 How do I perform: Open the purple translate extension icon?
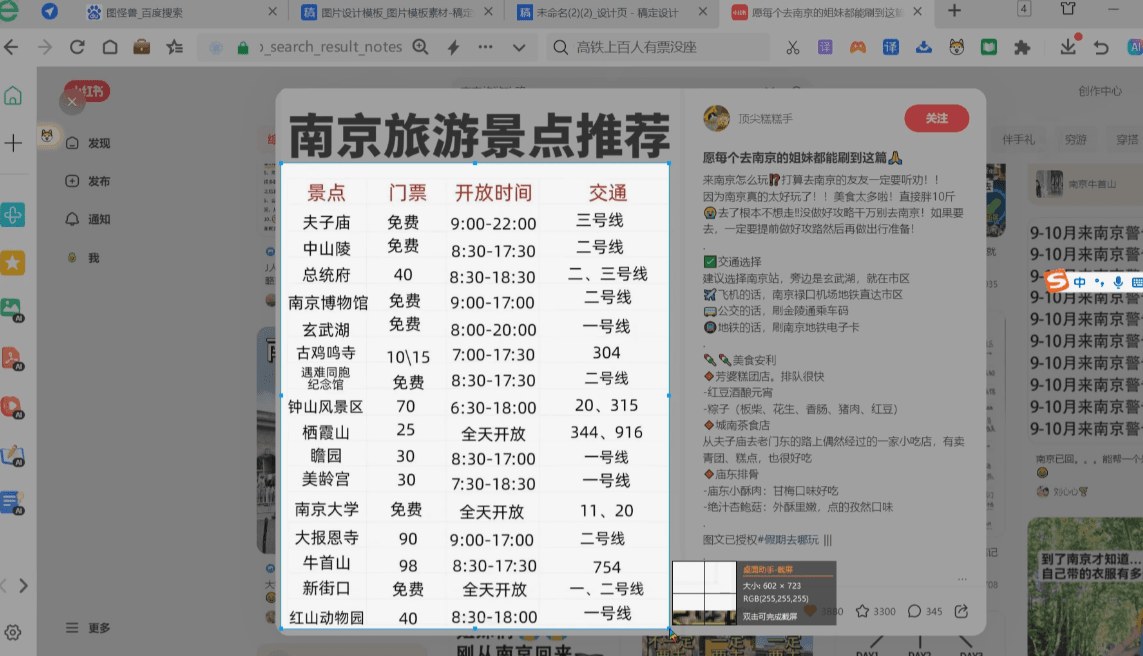825,47
